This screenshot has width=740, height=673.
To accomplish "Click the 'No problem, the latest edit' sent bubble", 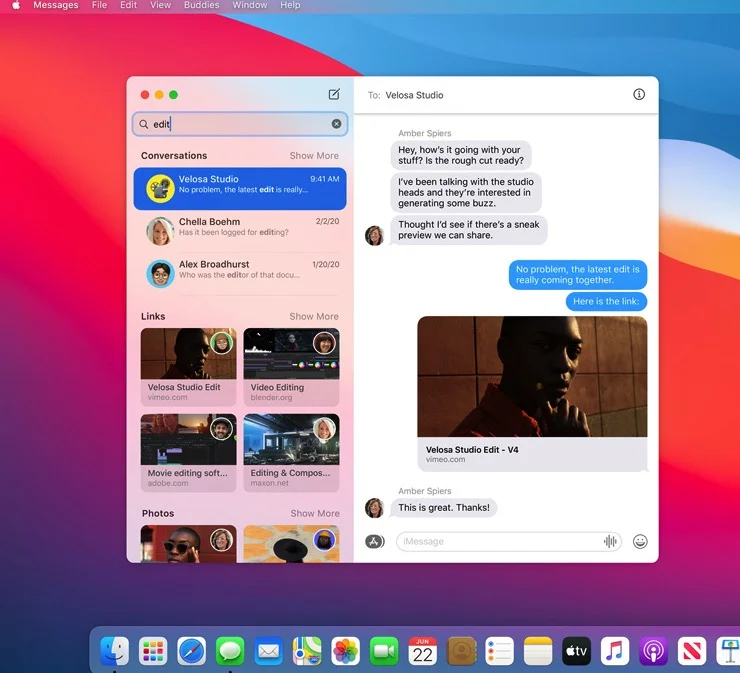I will (578, 275).
